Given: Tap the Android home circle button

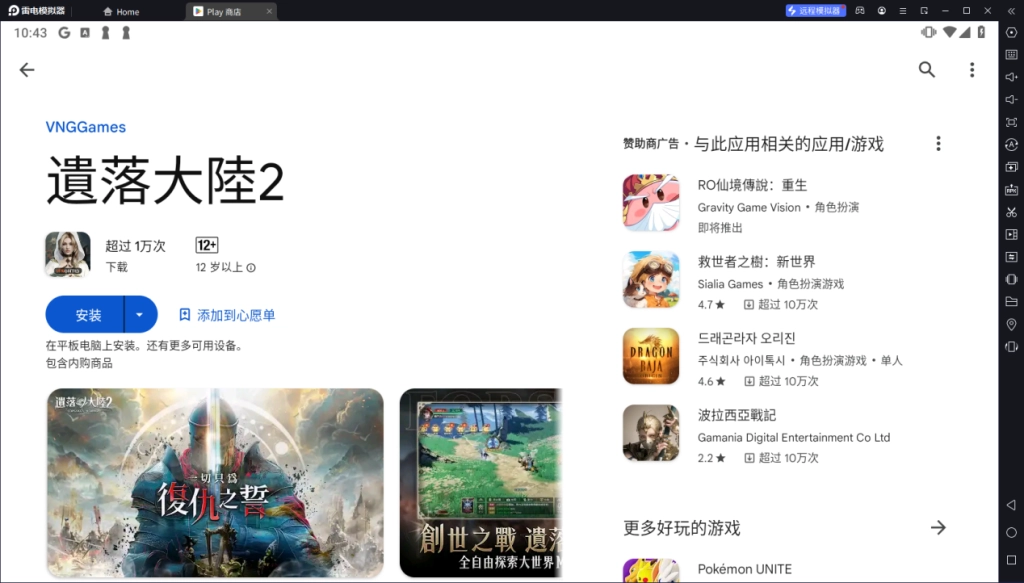Looking at the screenshot, I should tap(1012, 532).
